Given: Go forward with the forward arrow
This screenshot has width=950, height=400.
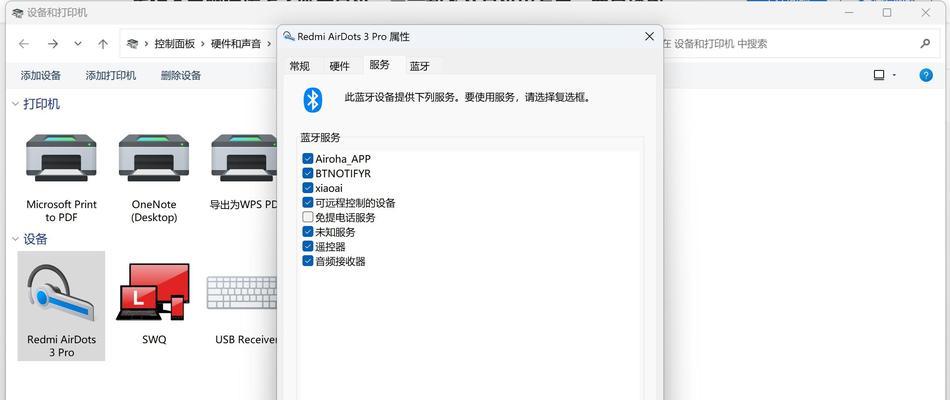Looking at the screenshot, I should (53, 44).
